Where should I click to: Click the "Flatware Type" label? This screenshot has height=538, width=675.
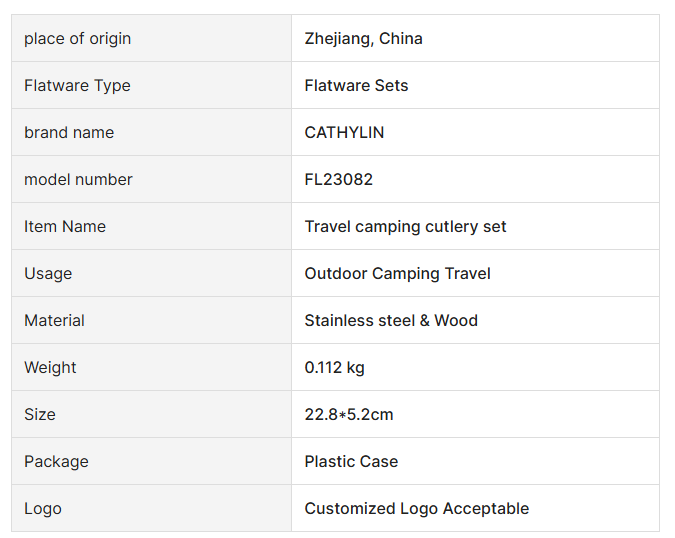(77, 86)
